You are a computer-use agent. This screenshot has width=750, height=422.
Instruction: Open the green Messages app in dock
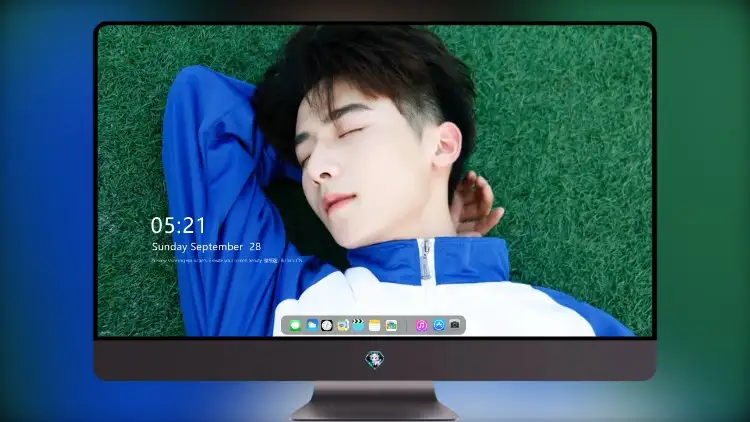click(x=295, y=325)
